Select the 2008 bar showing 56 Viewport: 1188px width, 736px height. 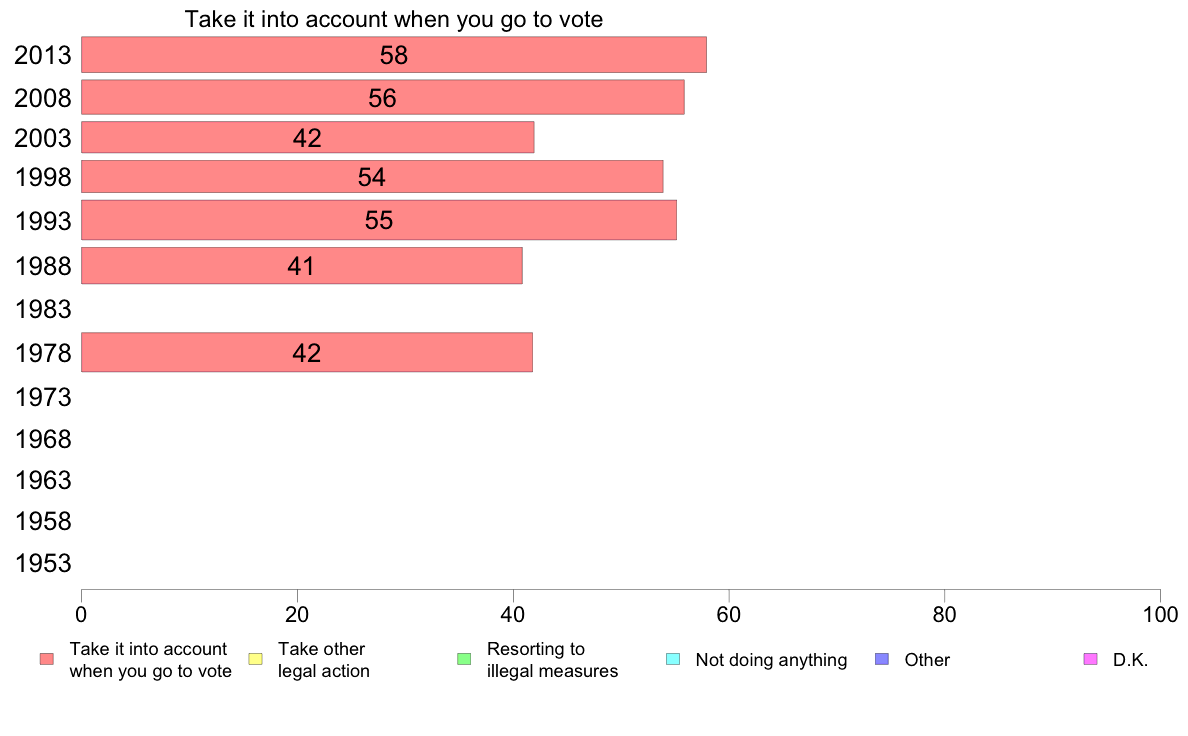[x=383, y=97]
